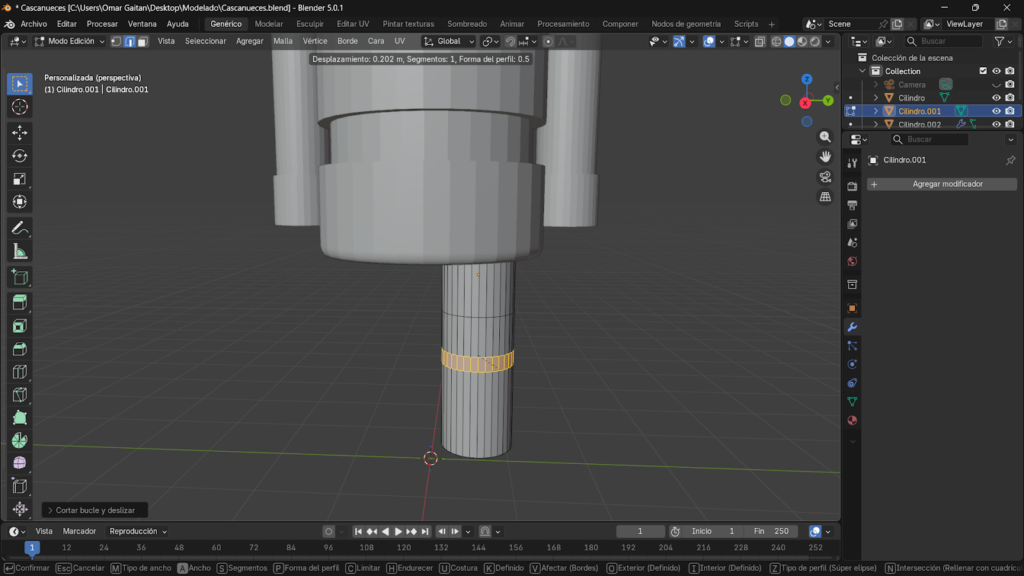Hide Cilindro.002 with its eye toggle
Viewport: 1024px width, 576px height.
(x=994, y=124)
